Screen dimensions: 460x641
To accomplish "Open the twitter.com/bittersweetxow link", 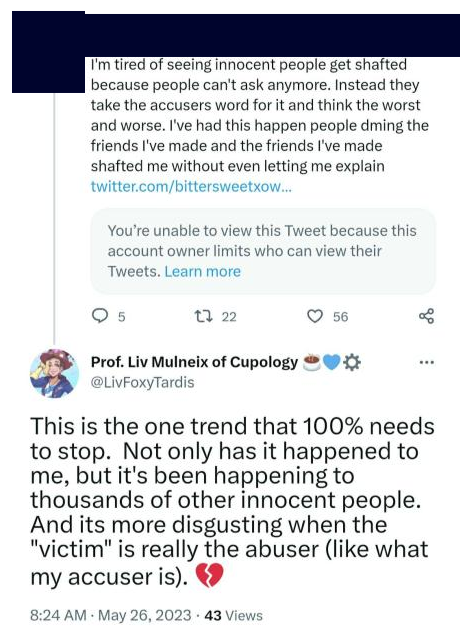I will (x=191, y=186).
